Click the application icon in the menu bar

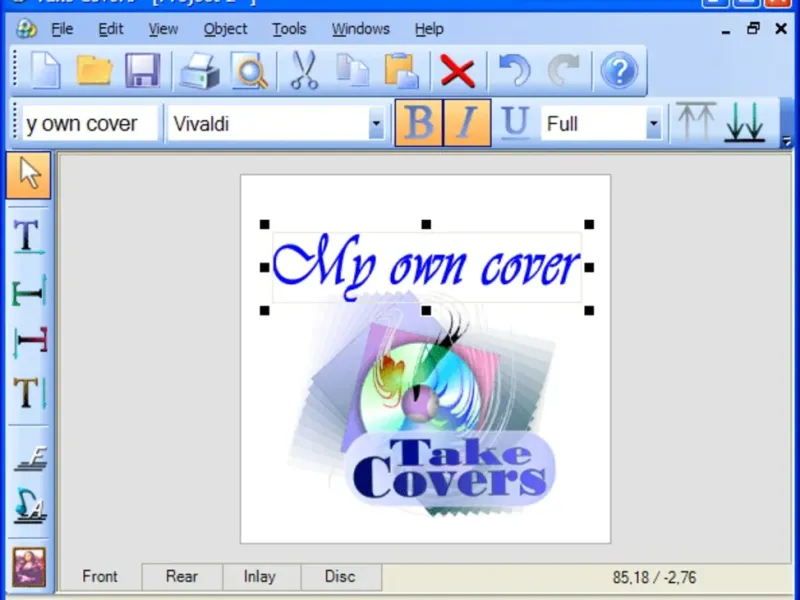click(x=26, y=29)
